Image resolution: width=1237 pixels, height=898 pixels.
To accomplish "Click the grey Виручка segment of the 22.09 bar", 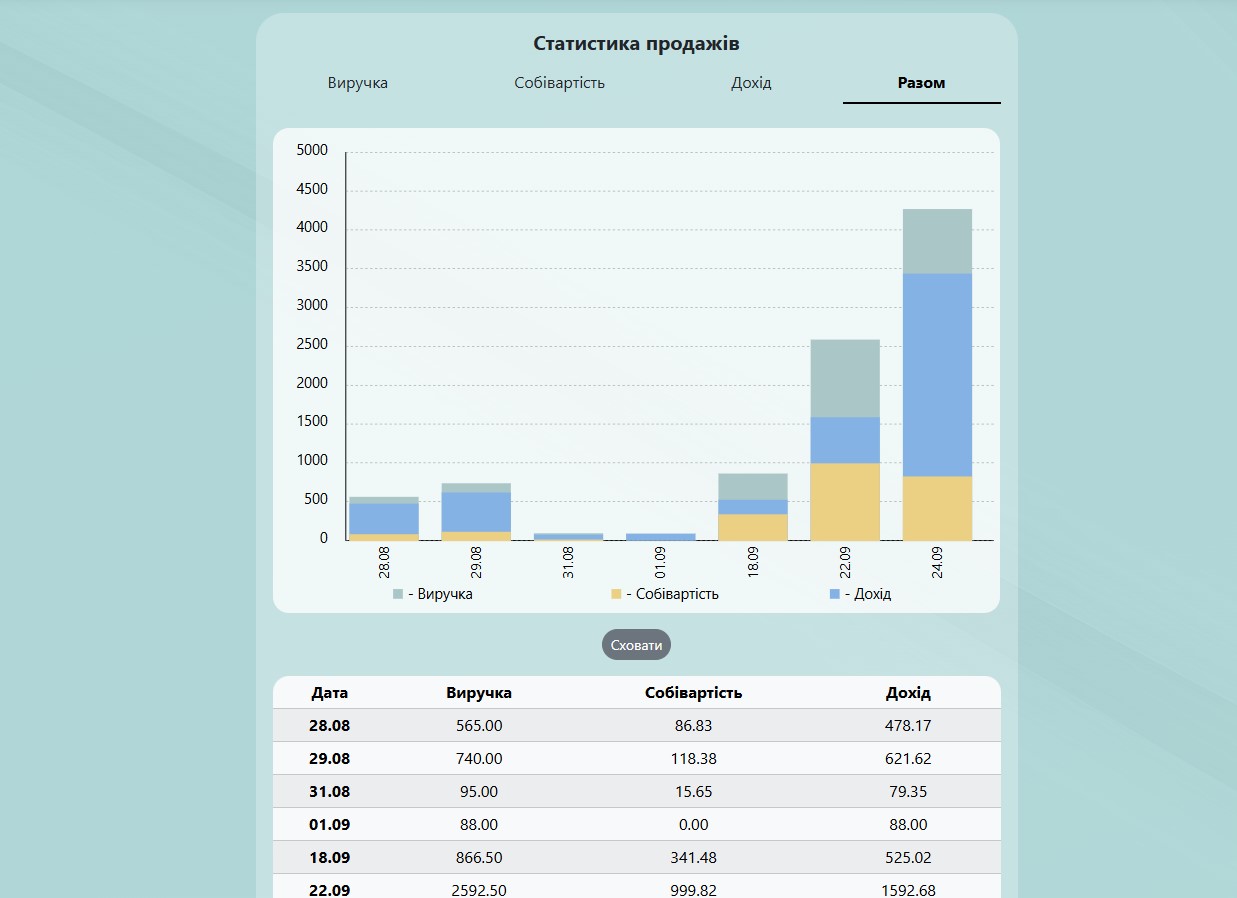I will [x=845, y=378].
